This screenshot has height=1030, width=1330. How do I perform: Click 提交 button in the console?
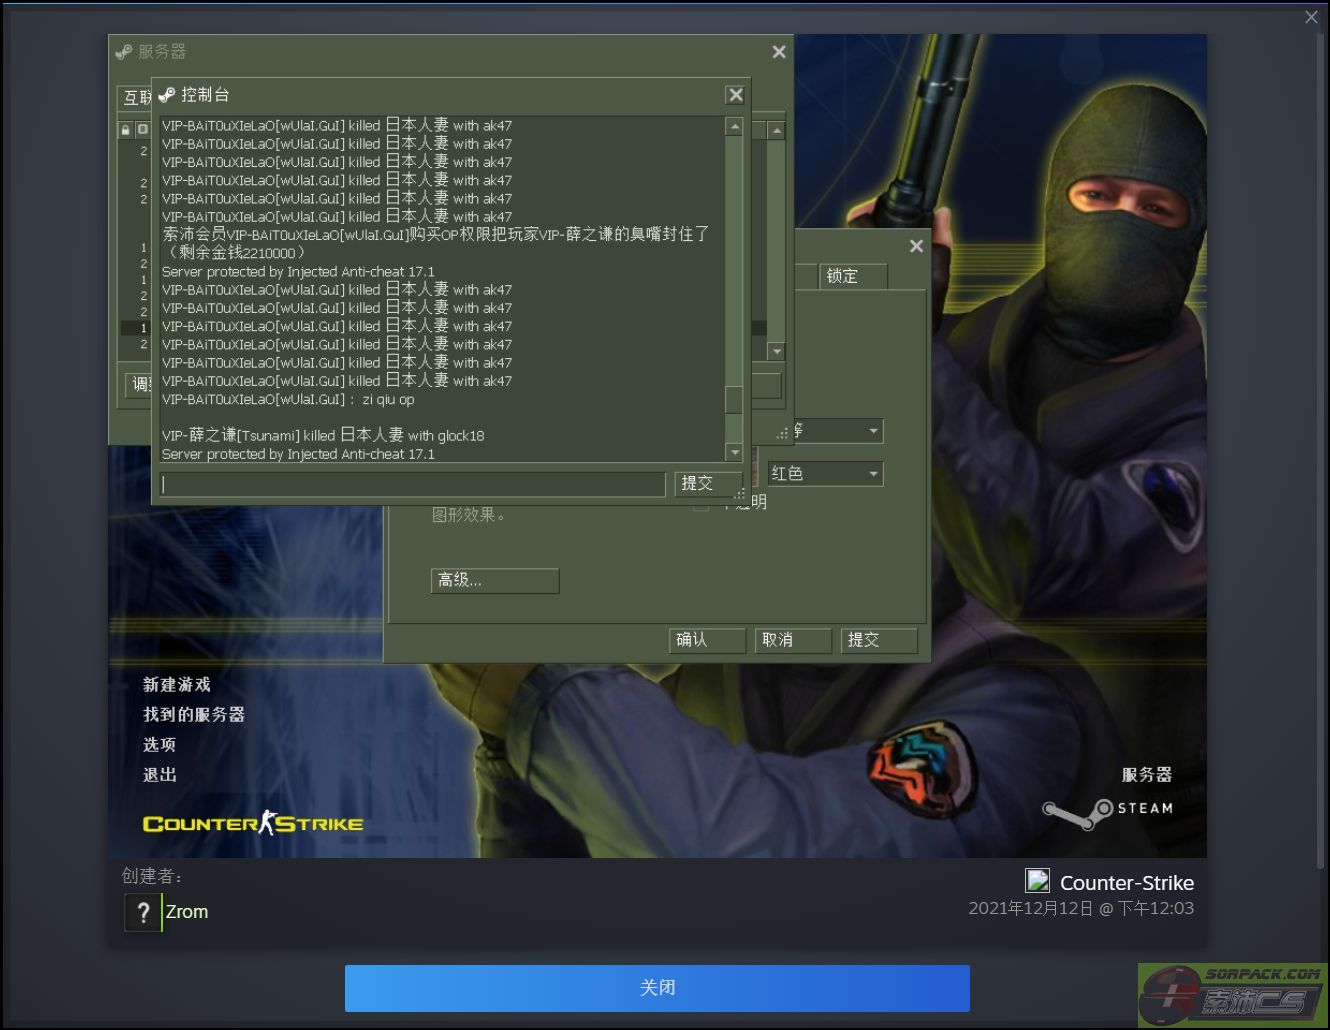[x=708, y=484]
